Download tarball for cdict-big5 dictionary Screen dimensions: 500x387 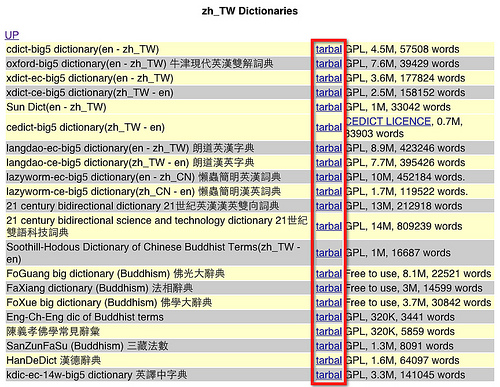click(329, 49)
